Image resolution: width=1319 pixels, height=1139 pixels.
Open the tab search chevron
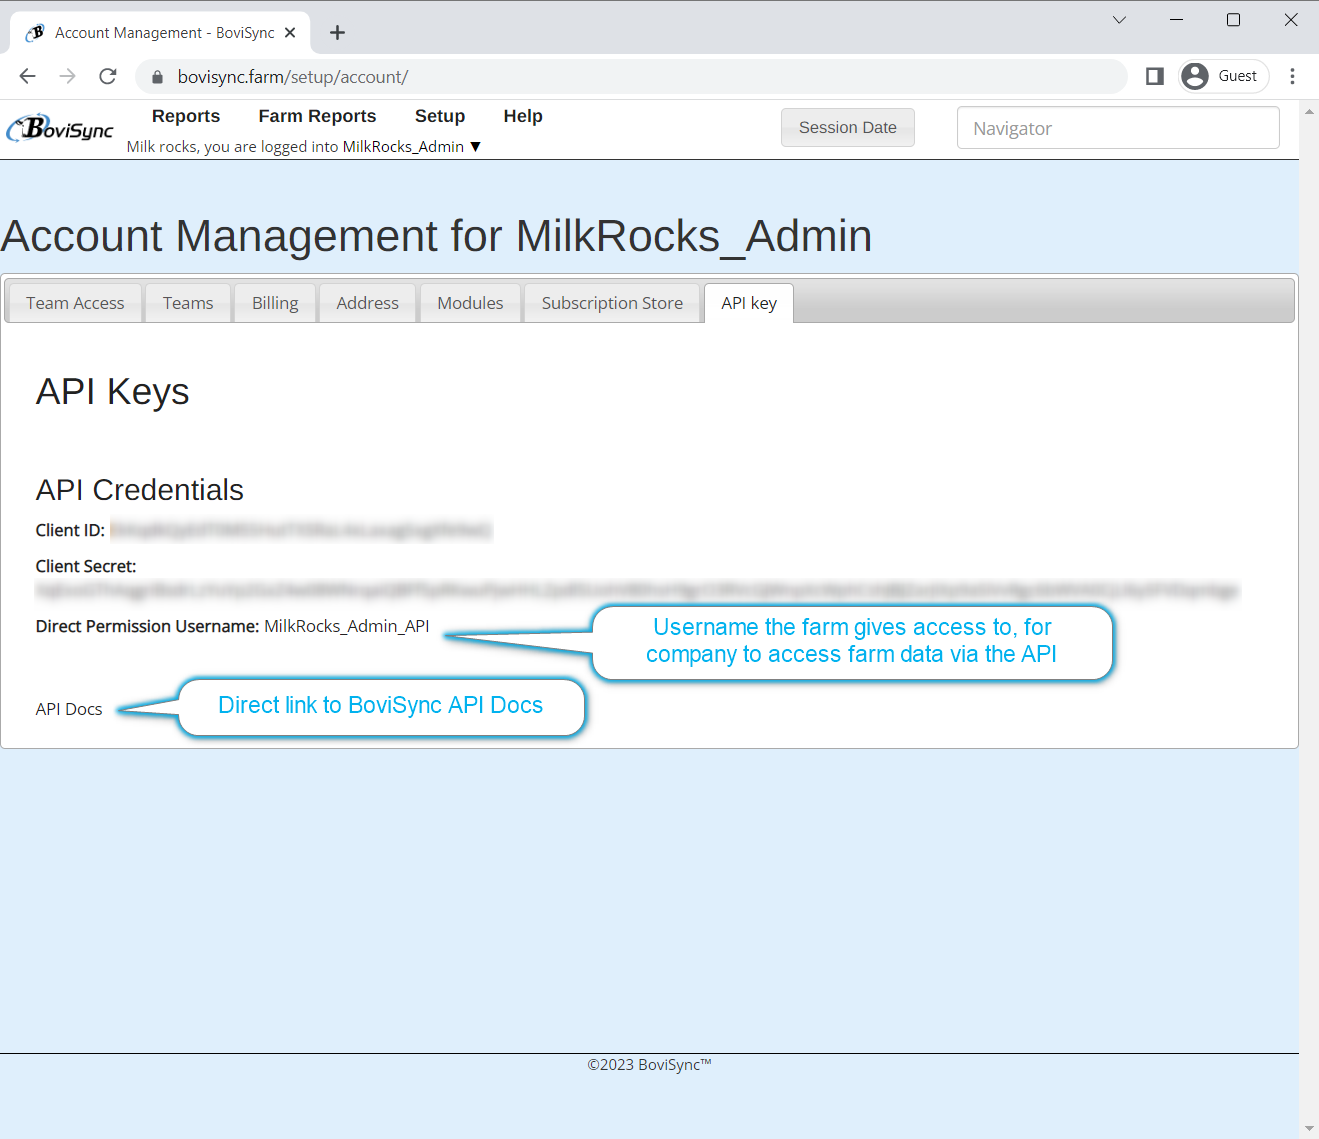(x=1119, y=20)
